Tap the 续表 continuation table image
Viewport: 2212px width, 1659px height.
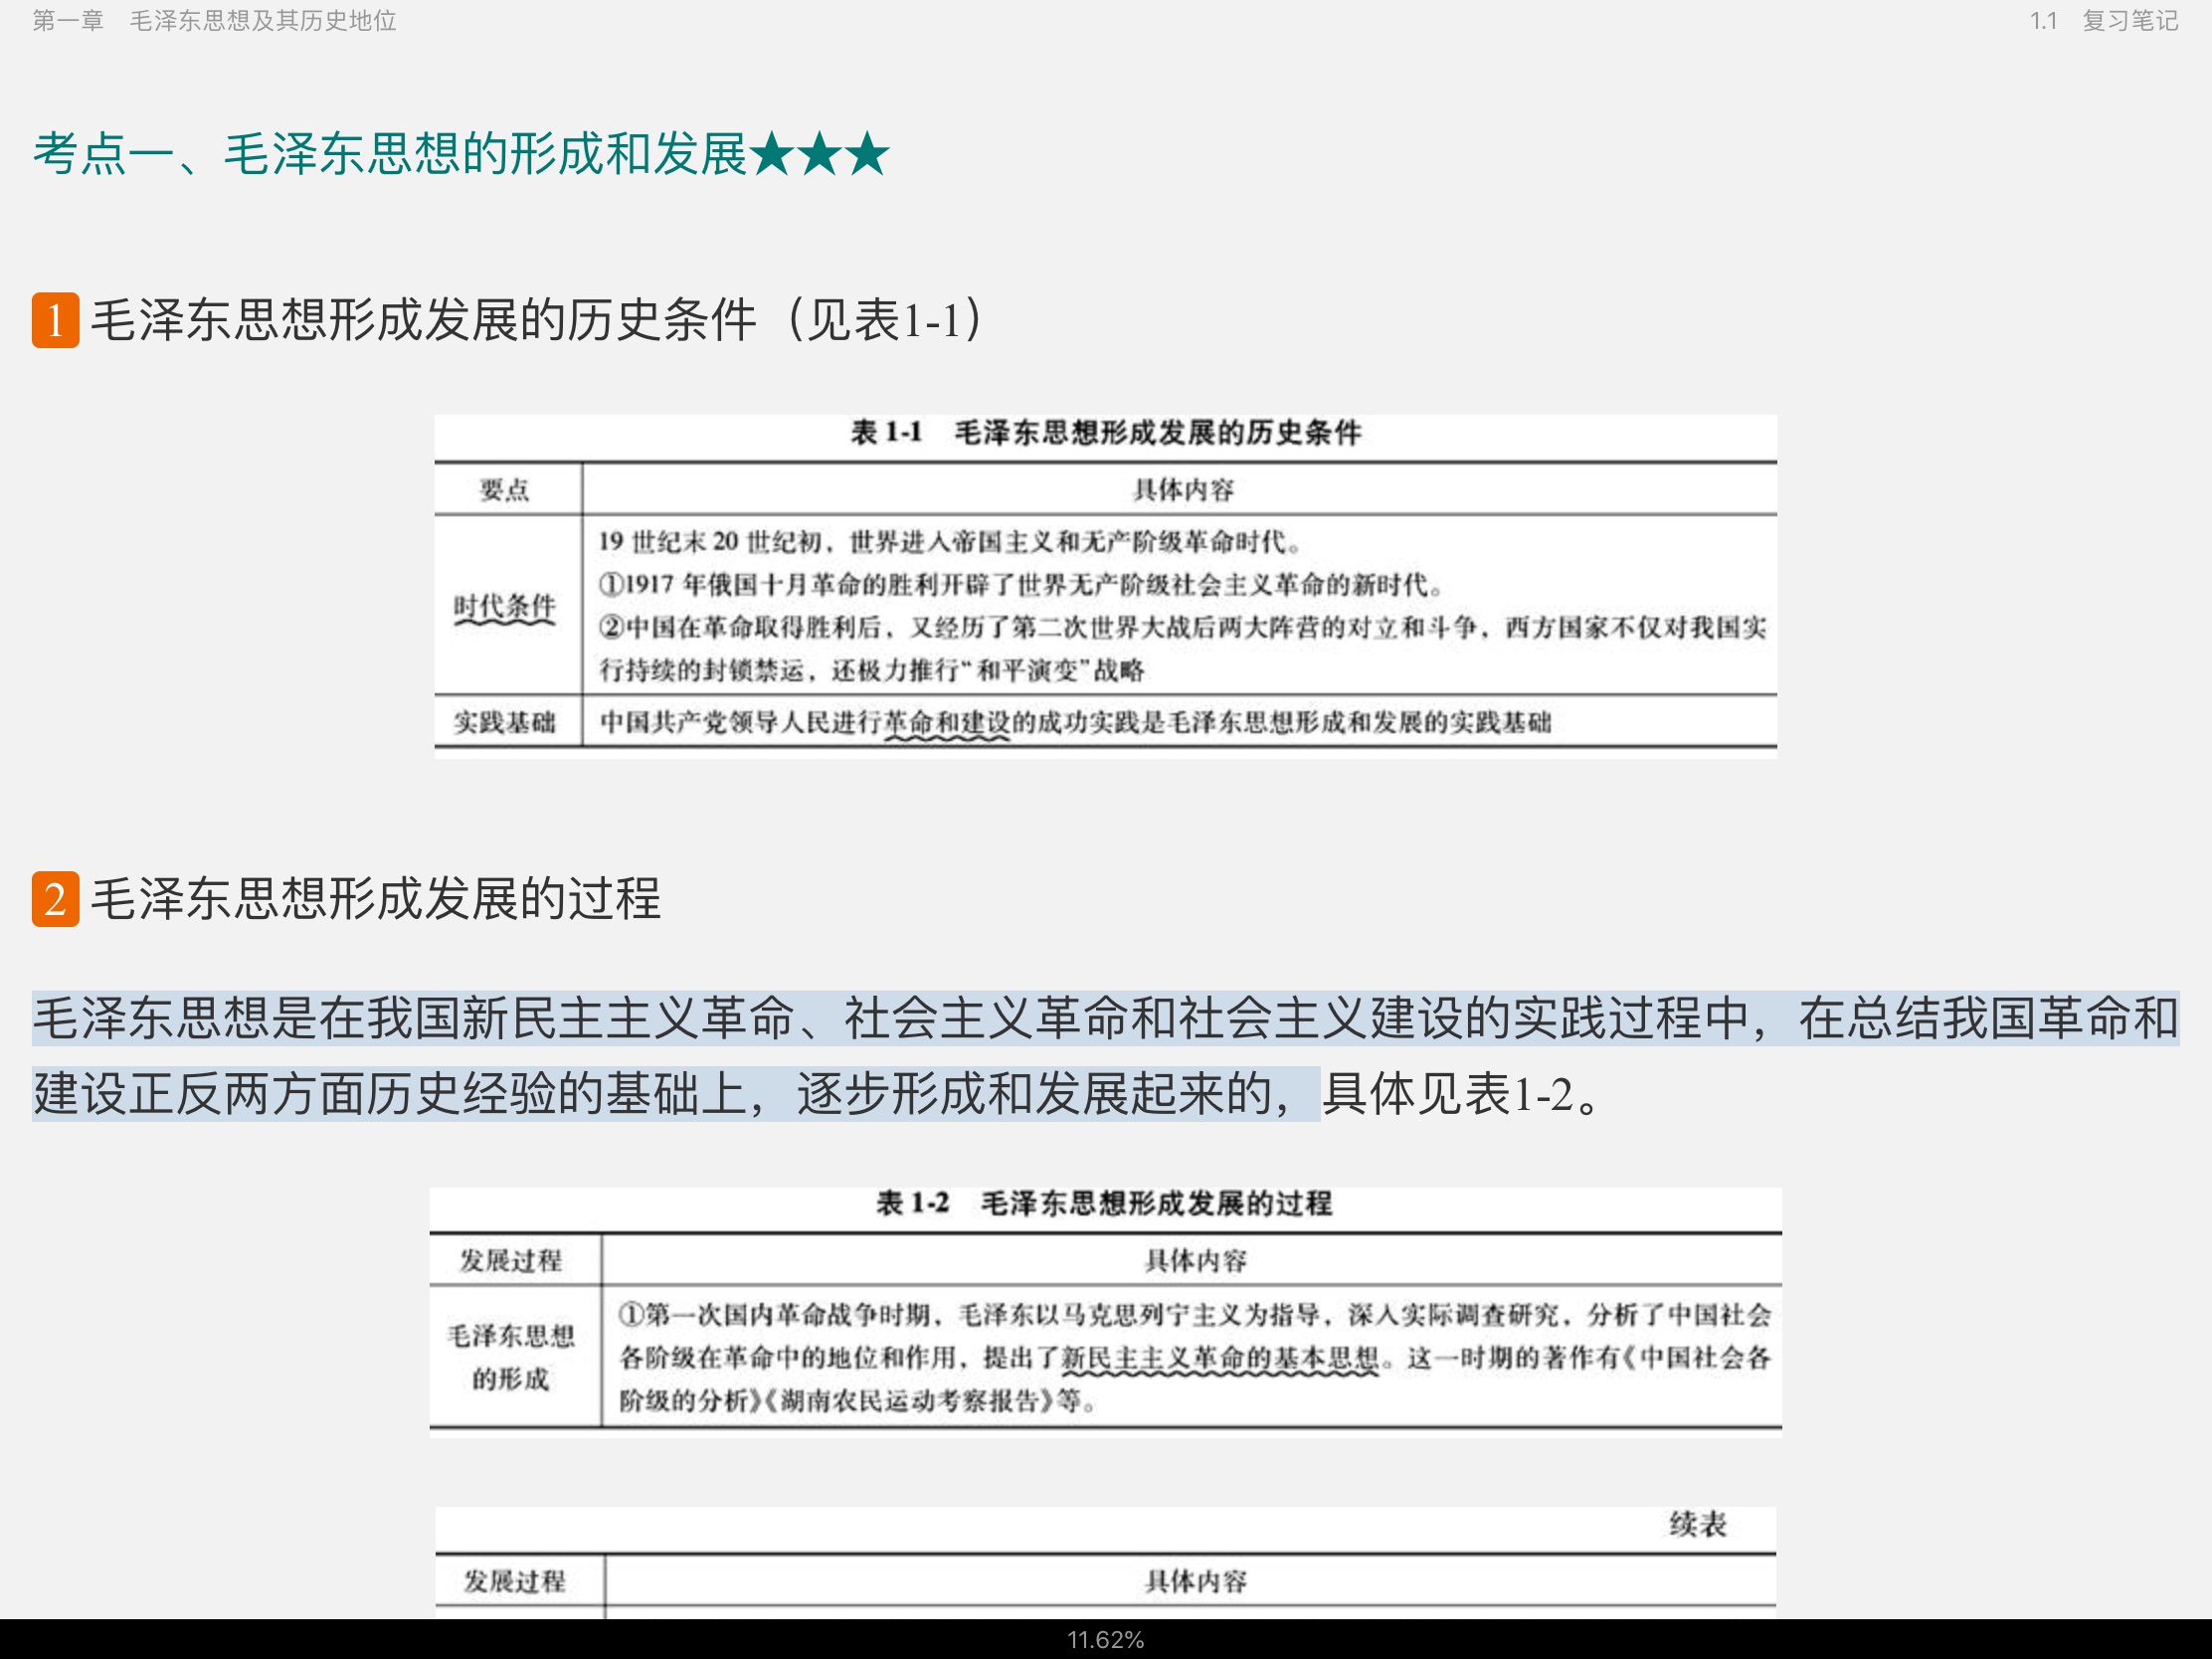pyautogui.click(x=1105, y=1565)
